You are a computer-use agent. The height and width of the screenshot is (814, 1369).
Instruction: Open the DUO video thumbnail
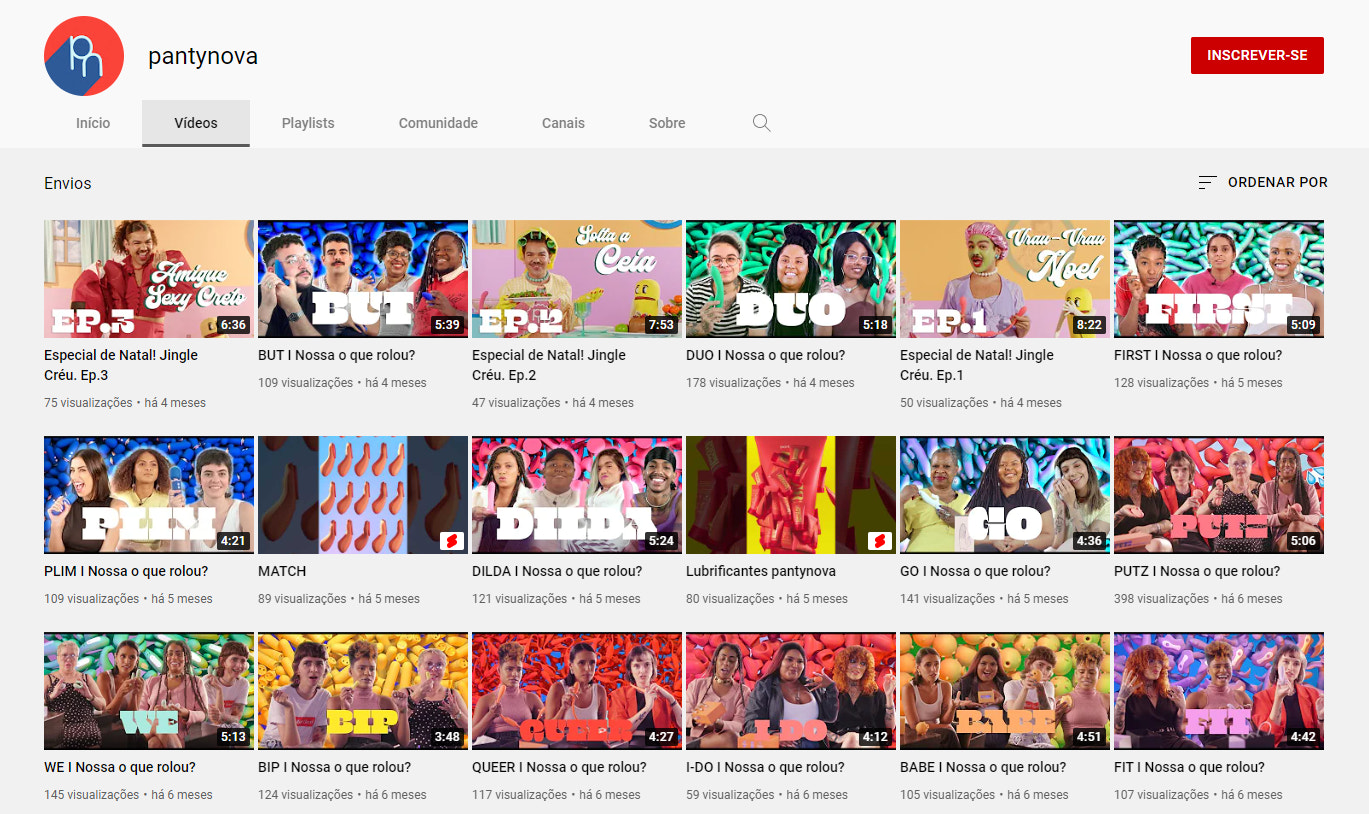790,278
